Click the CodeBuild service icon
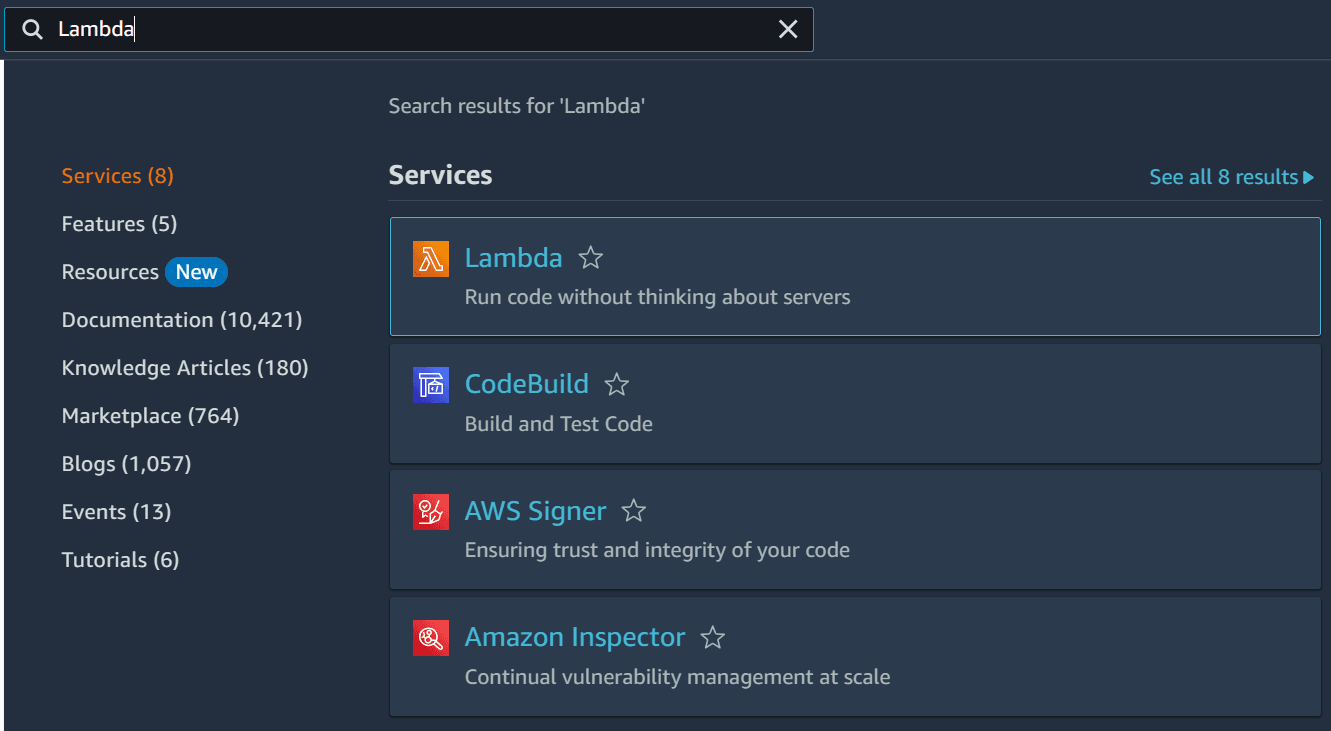Viewport: 1331px width, 731px height. (x=431, y=384)
